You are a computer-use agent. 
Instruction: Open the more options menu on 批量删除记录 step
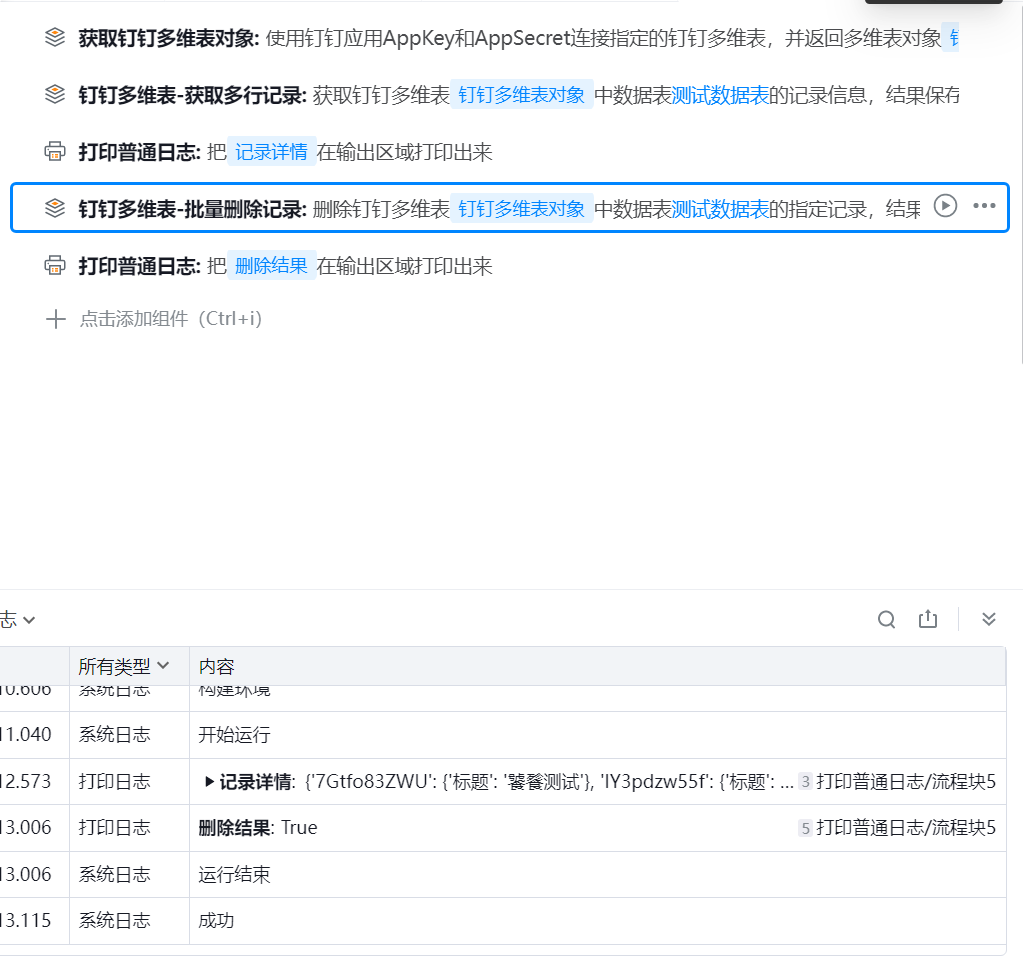point(984,206)
